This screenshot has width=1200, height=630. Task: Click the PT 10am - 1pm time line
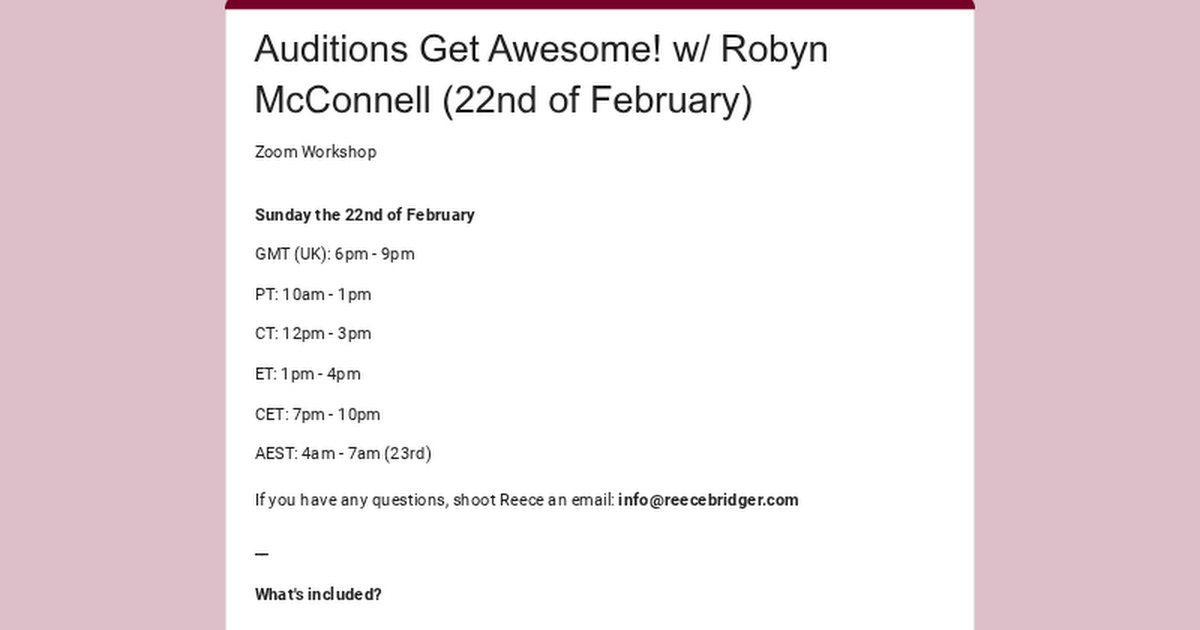click(x=312, y=294)
